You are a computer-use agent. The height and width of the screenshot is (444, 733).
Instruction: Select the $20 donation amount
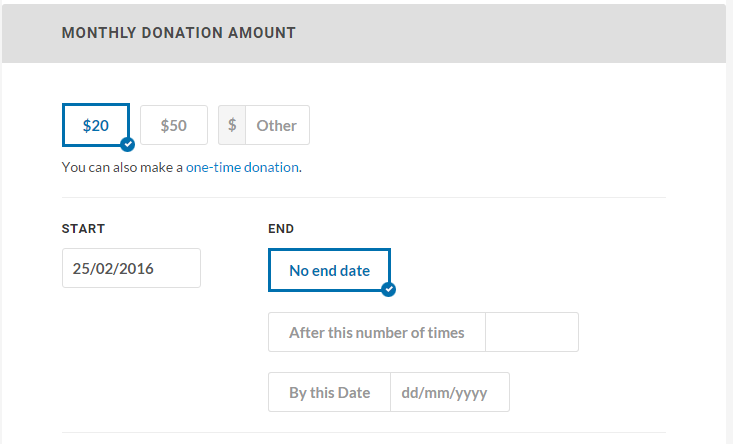[95, 125]
